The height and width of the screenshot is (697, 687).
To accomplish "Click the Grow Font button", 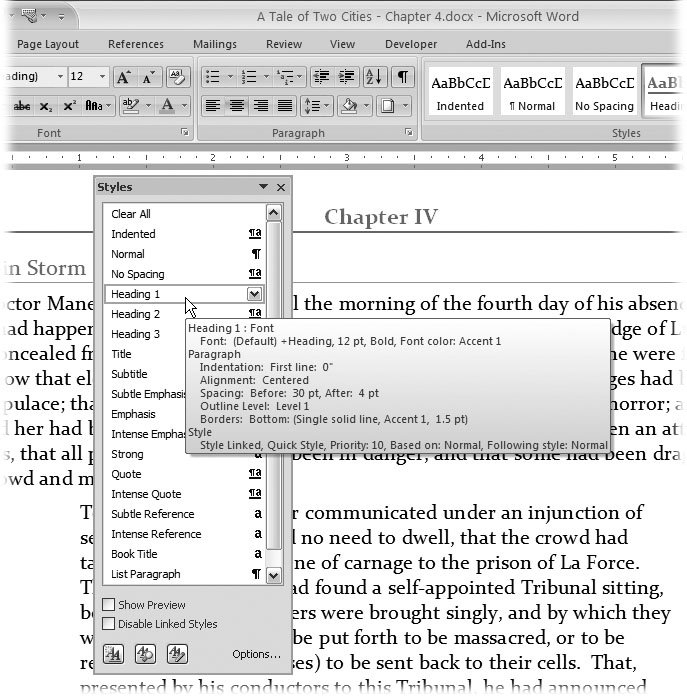I will tap(124, 77).
